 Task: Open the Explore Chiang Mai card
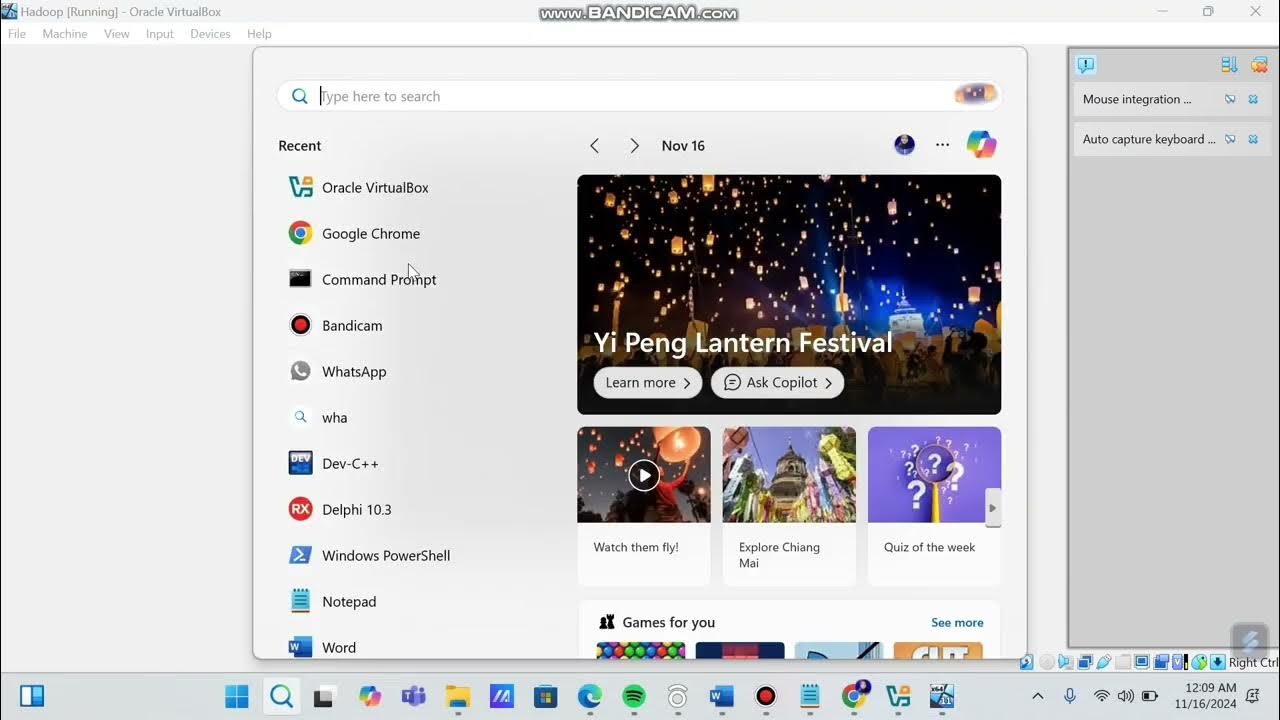(x=789, y=505)
